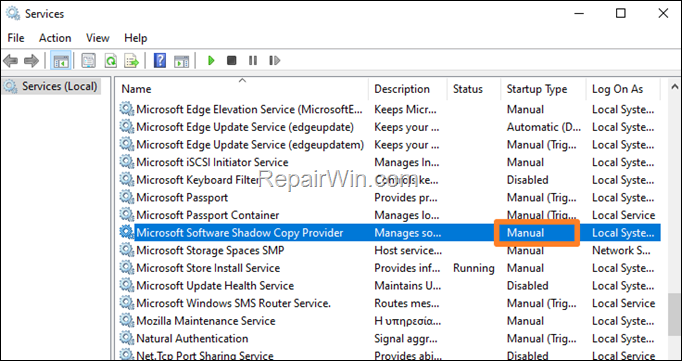Image resolution: width=682 pixels, height=361 pixels.
Task: Select Microsoft Store Install Service
Action: click(208, 268)
